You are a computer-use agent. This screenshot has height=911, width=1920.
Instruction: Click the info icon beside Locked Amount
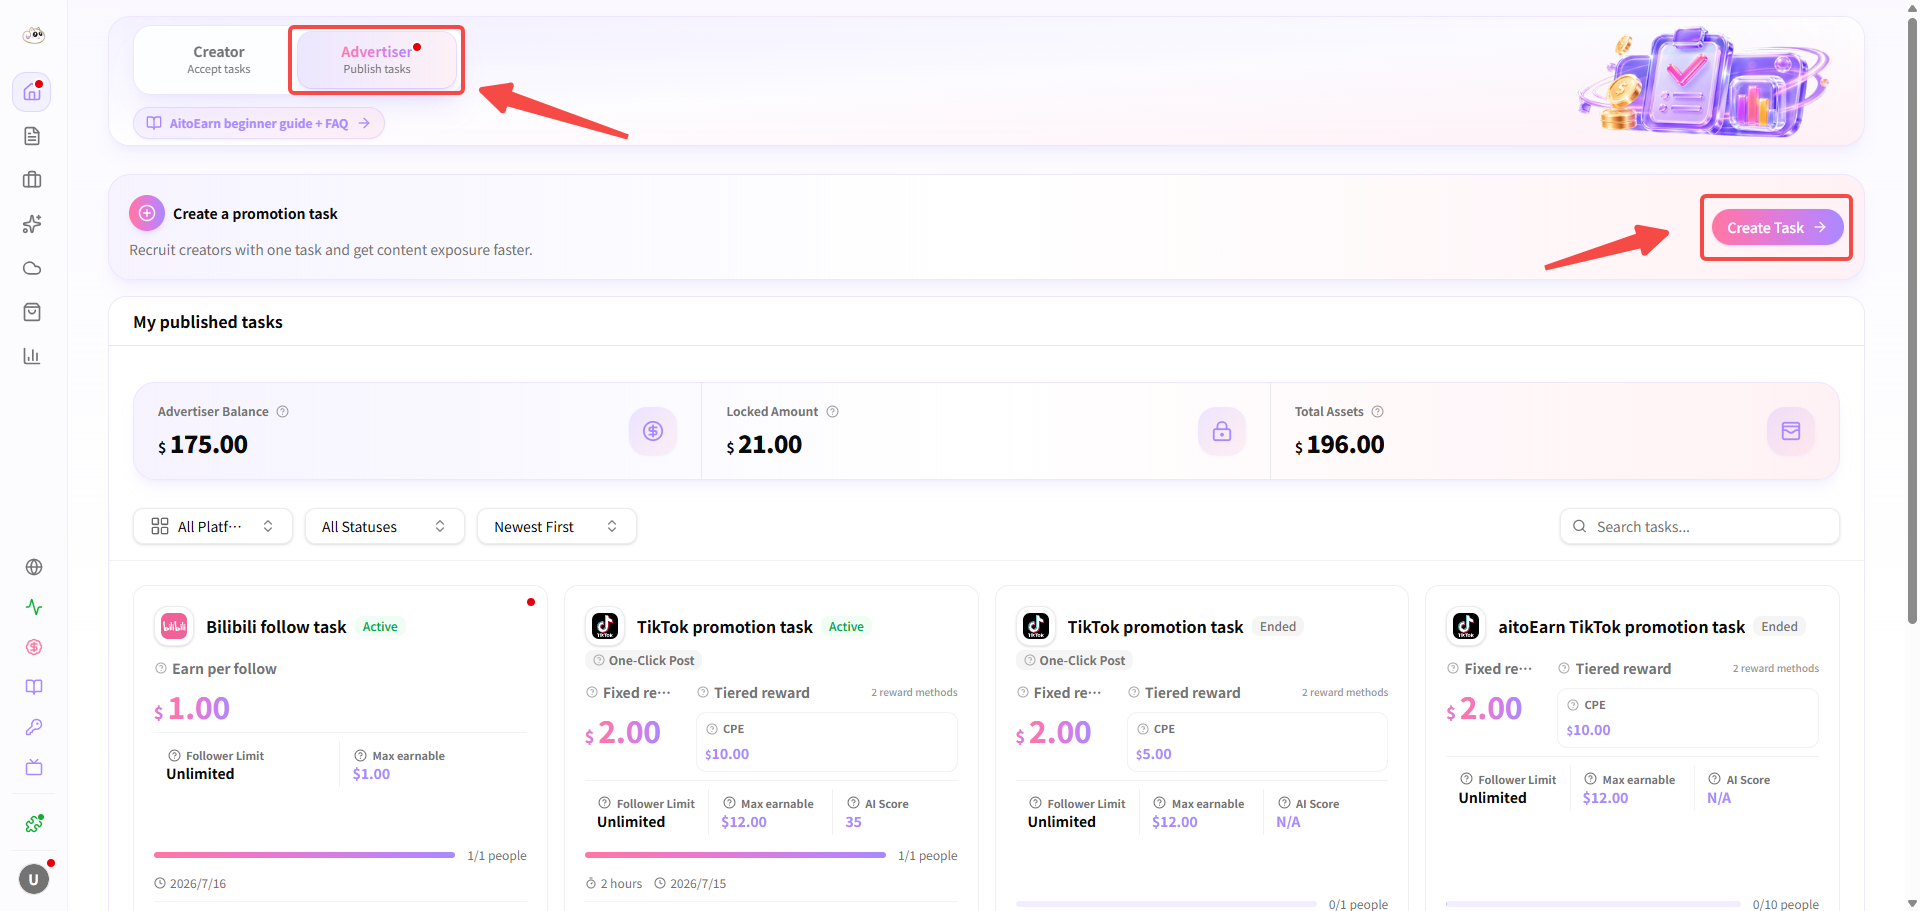(x=832, y=411)
